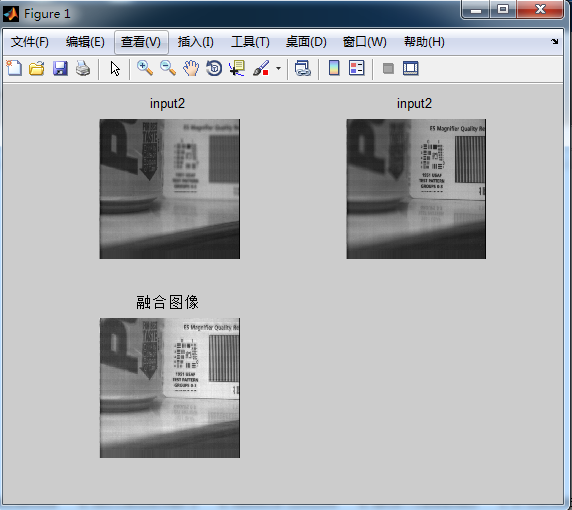
Task: Click the top-left input2 image
Action: coord(170,189)
